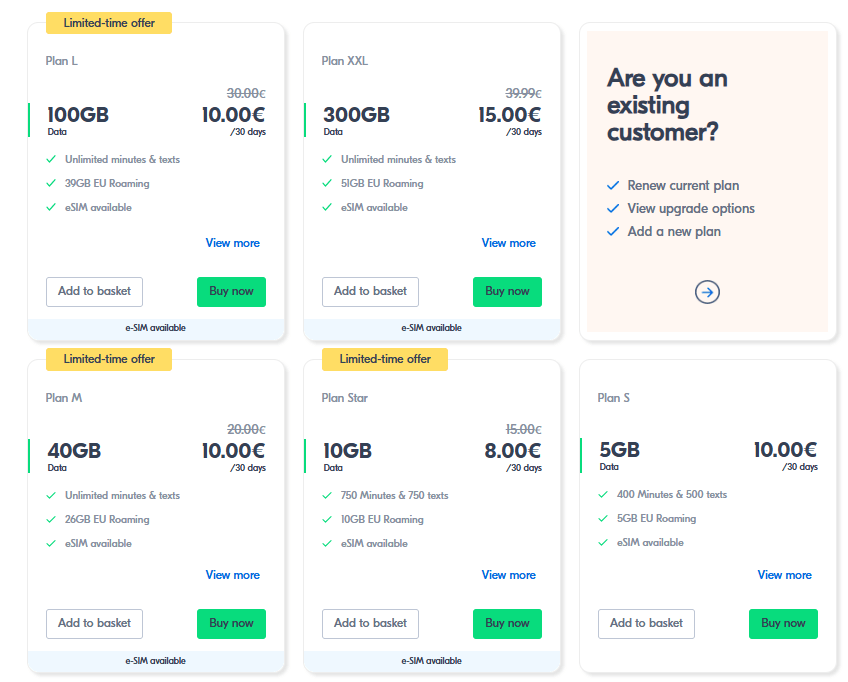
Task: Click the checkmark by 400 Minutes & 500 texts
Action: (x=603, y=494)
